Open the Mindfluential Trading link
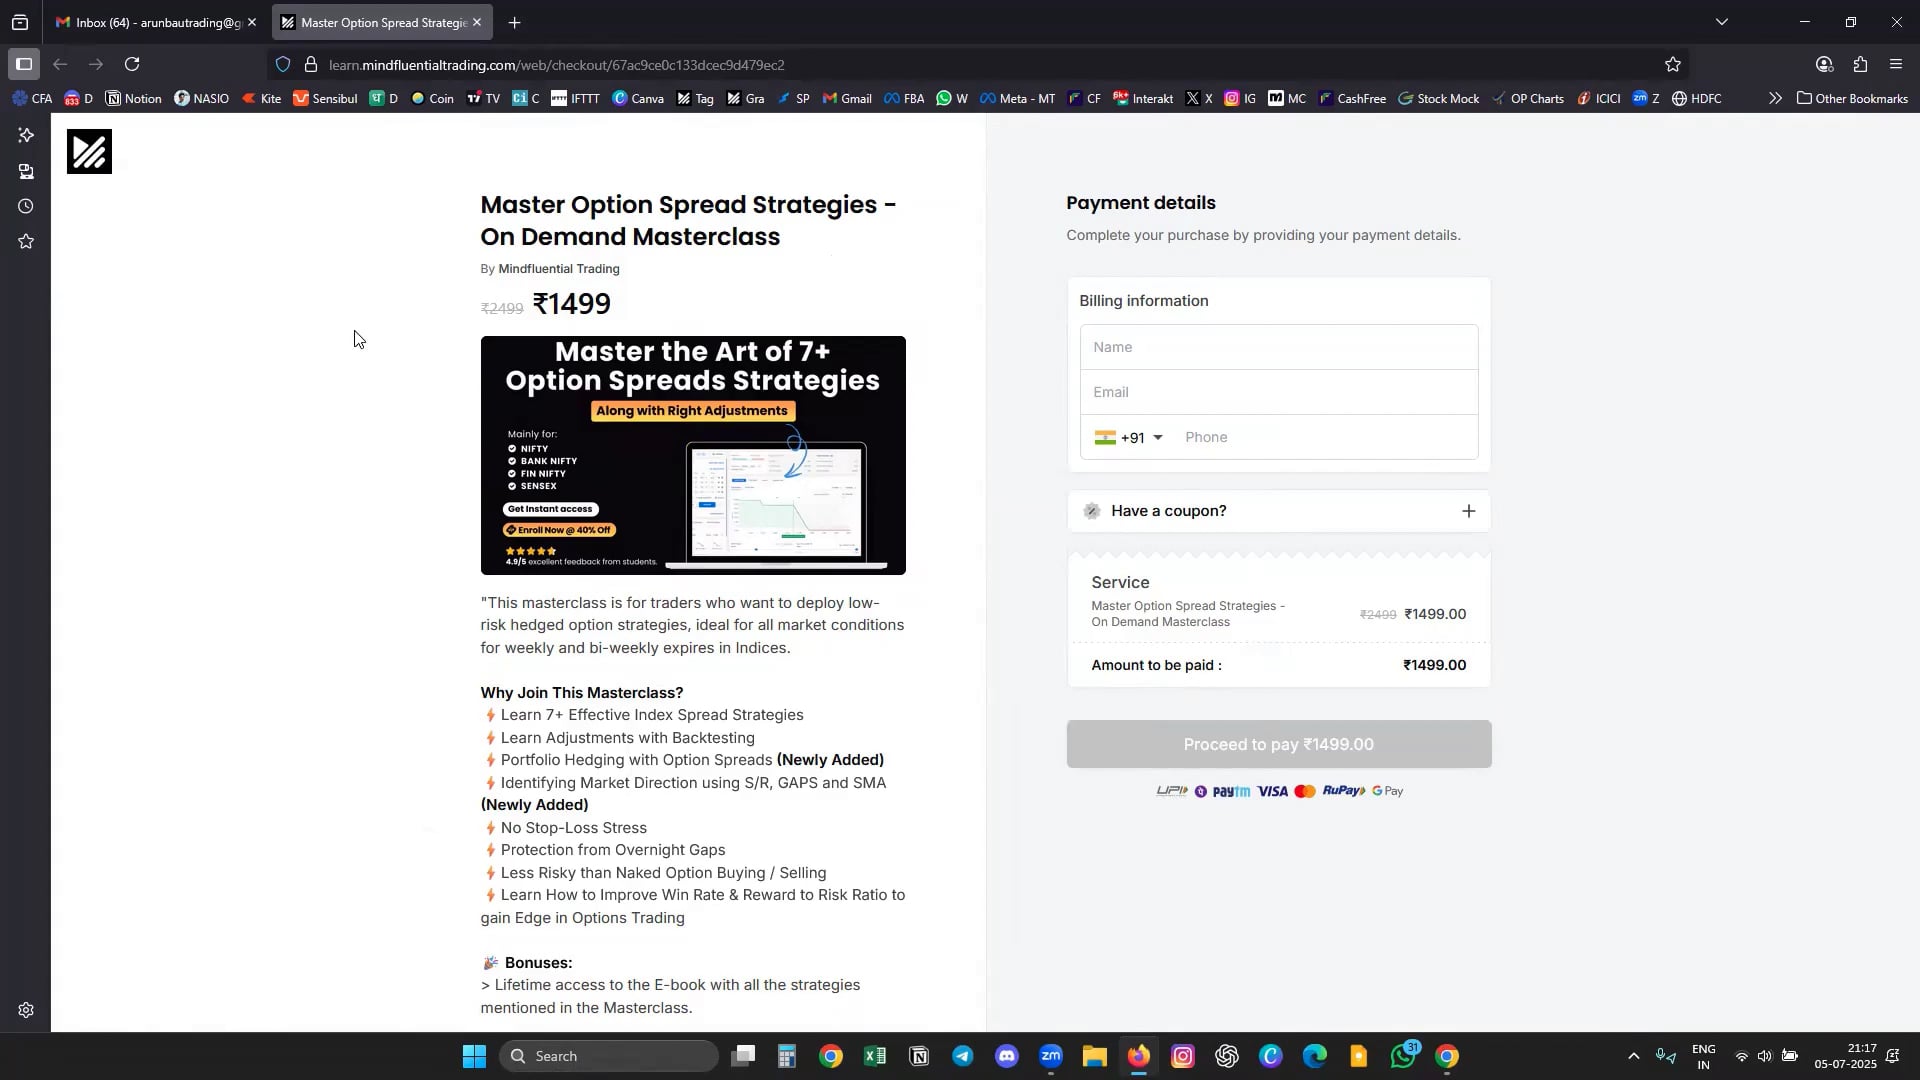Viewport: 1920px width, 1080px height. [x=558, y=268]
